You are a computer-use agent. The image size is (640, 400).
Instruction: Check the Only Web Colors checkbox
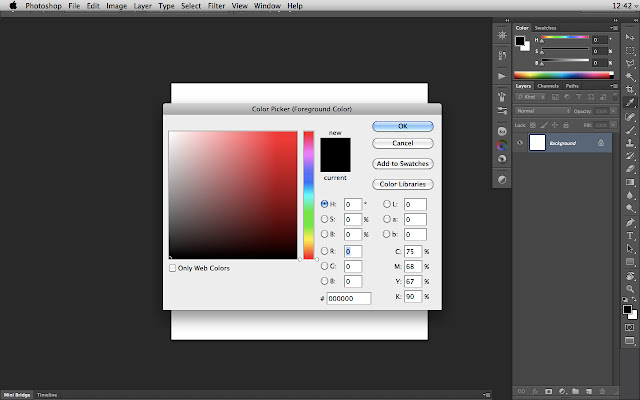[173, 268]
